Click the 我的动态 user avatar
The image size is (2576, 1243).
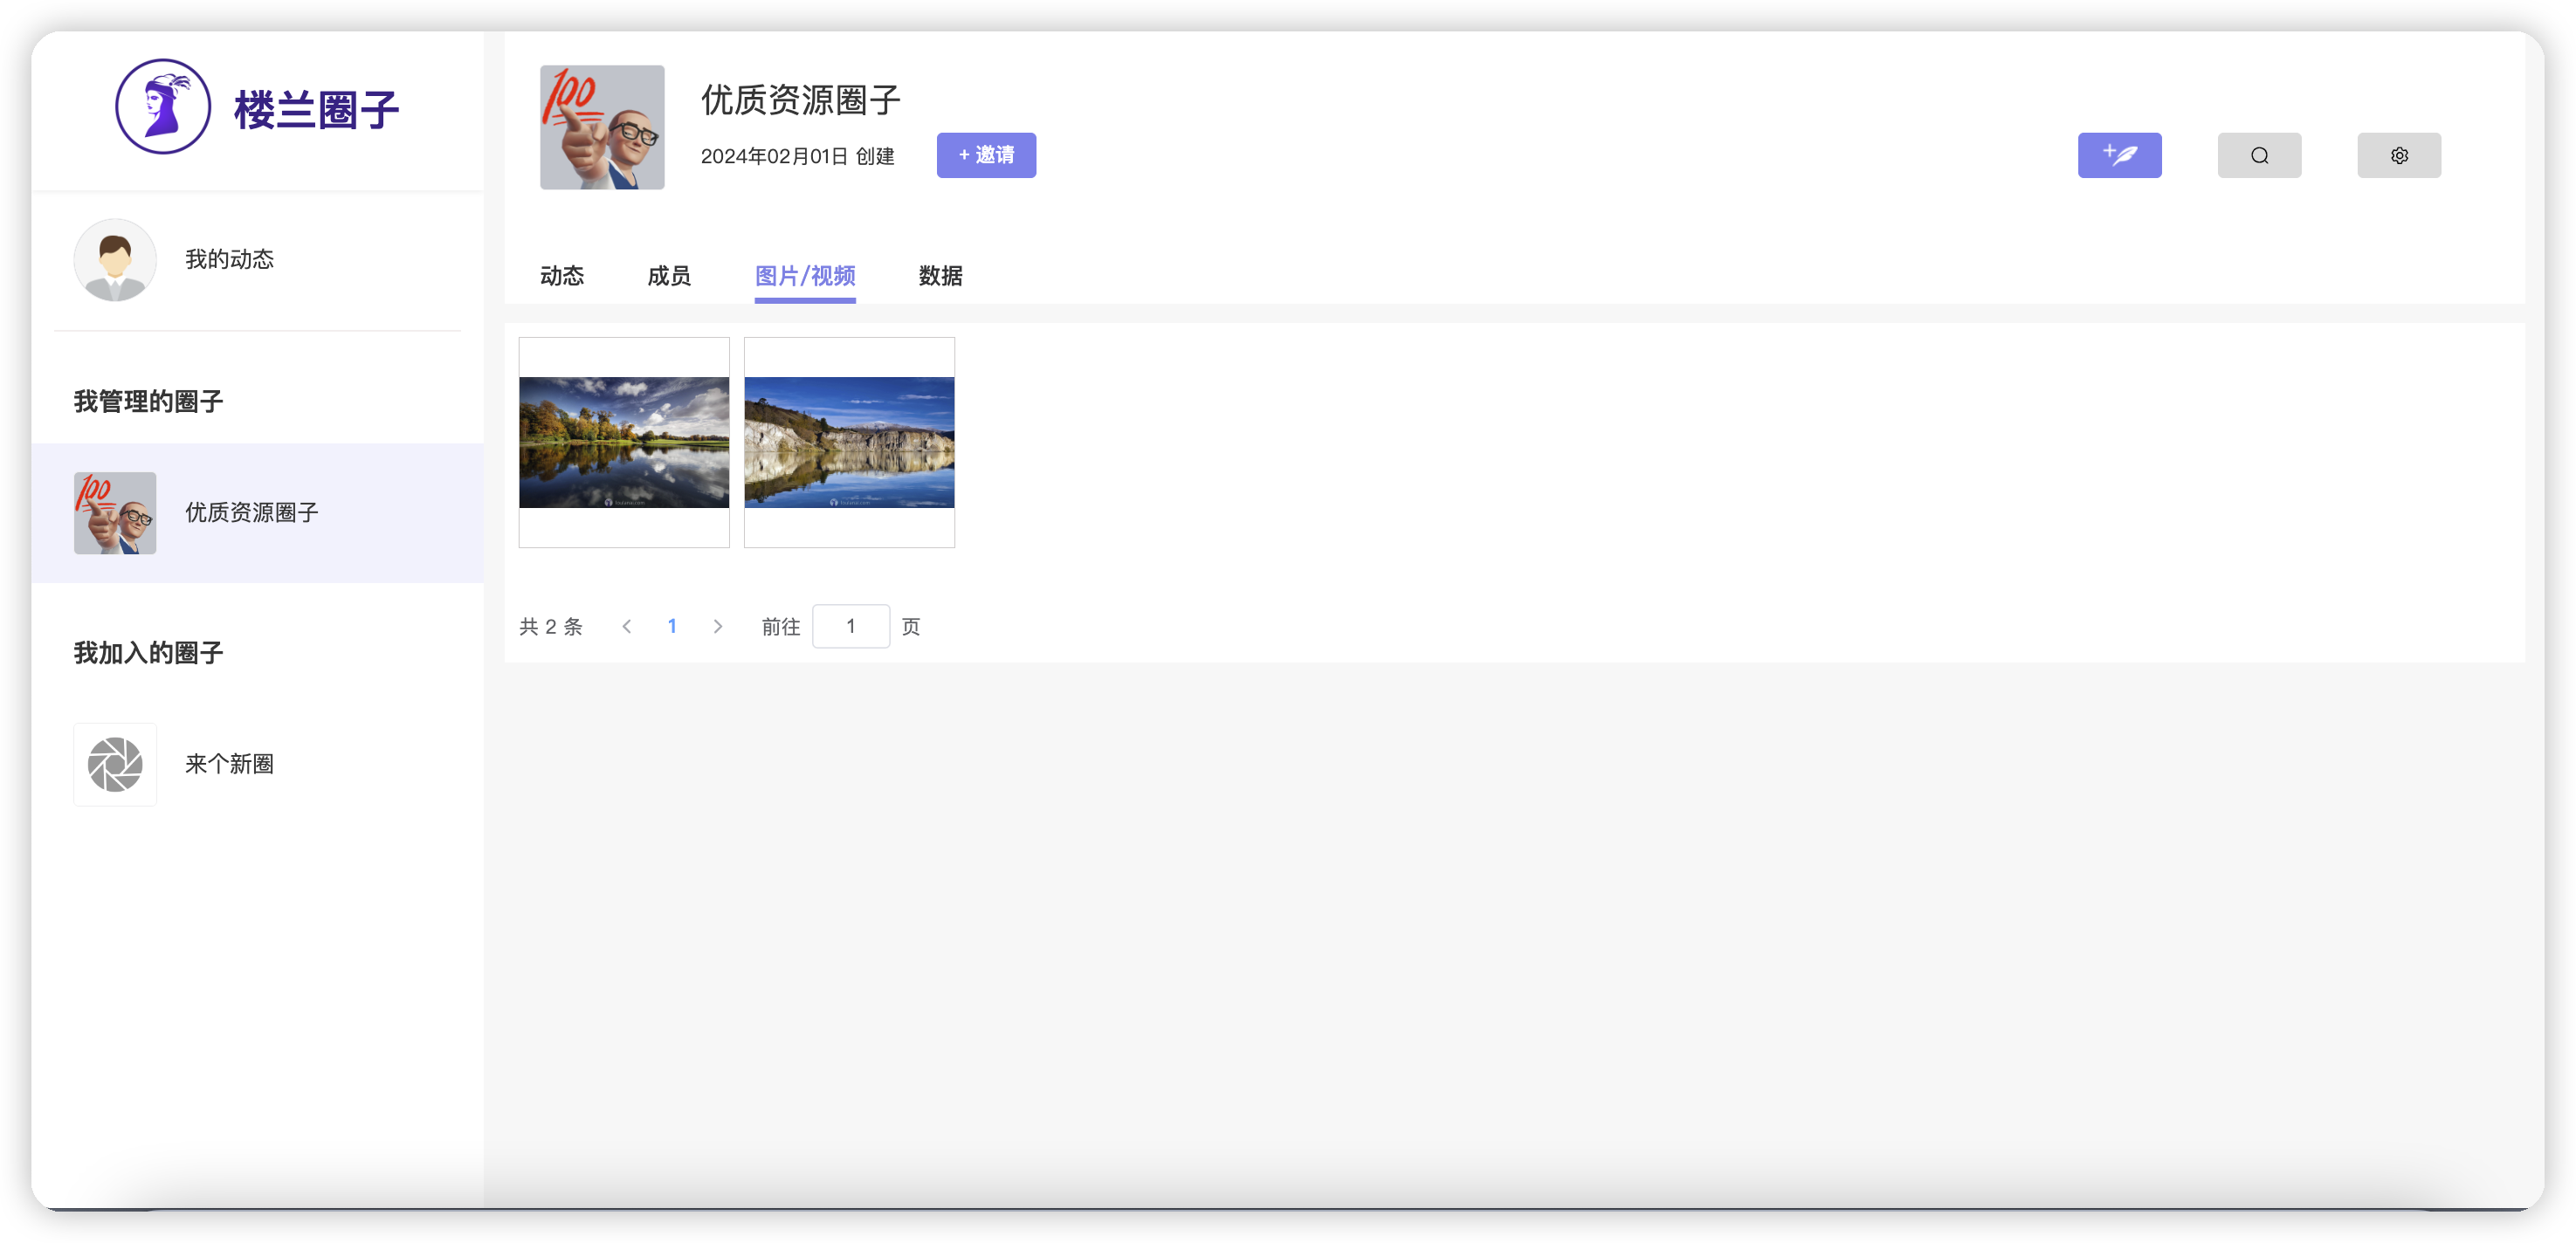pyautogui.click(x=115, y=260)
